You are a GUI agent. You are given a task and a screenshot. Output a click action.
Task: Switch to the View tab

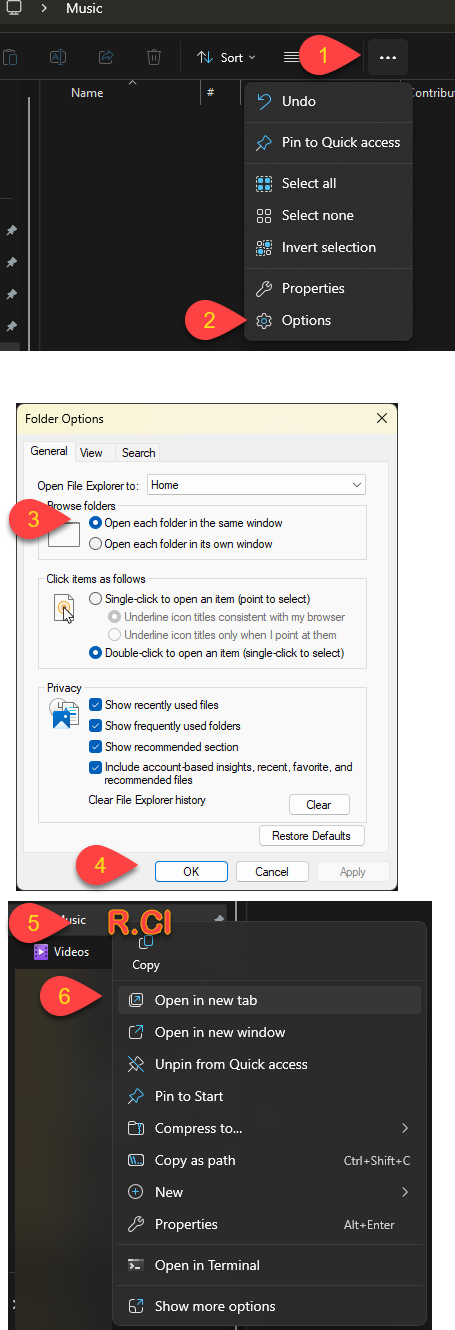91,453
